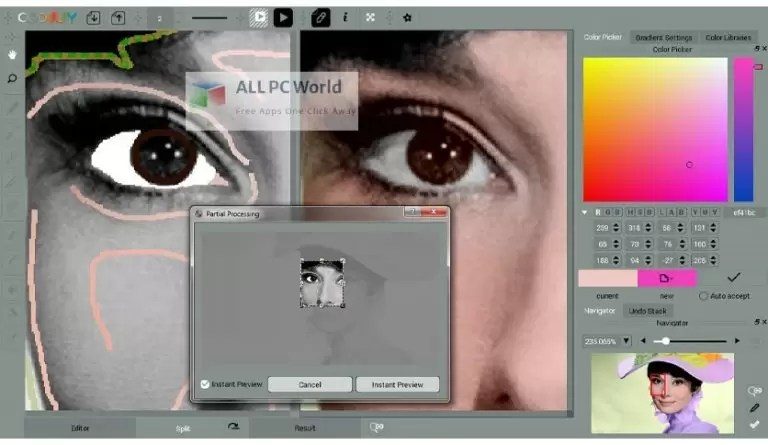768x445 pixels.
Task: Click the stepper for the 65 green value
Action: tap(616, 244)
